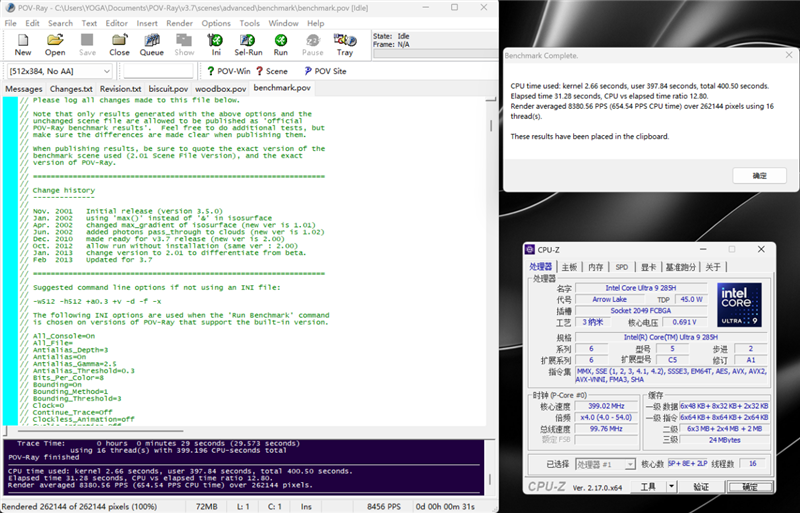Click the Intel Core Ultra 9 285H name field
800x513 pixels.
click(641, 288)
